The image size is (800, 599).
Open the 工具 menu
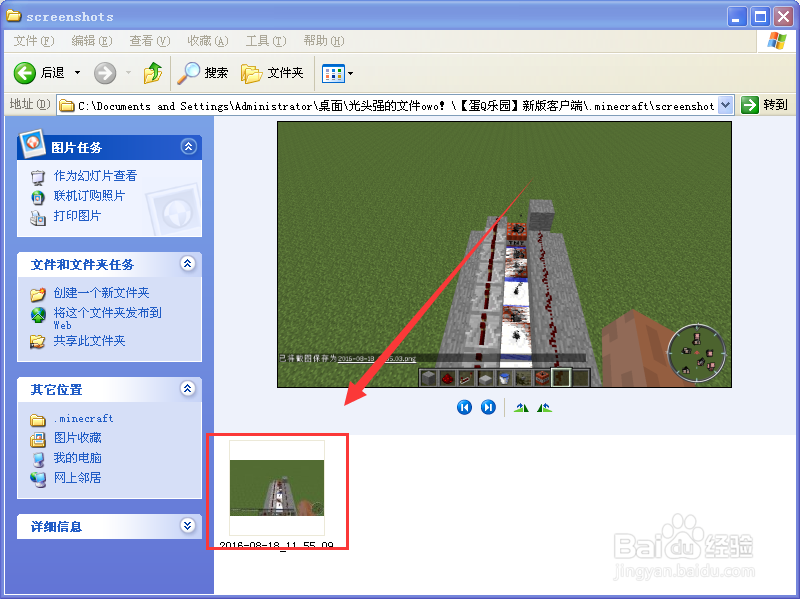(266, 41)
